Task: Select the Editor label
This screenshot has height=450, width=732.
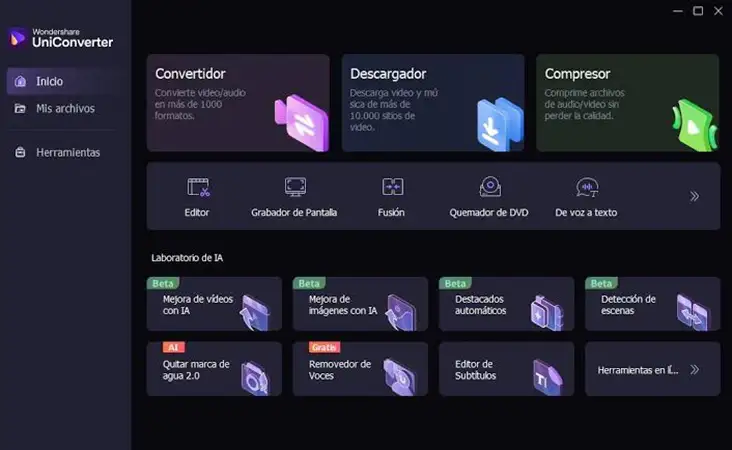Action: click(197, 212)
